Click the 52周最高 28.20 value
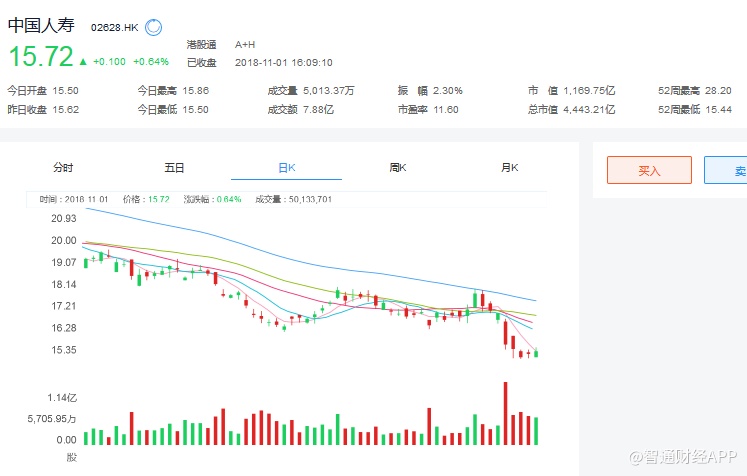 pos(718,90)
